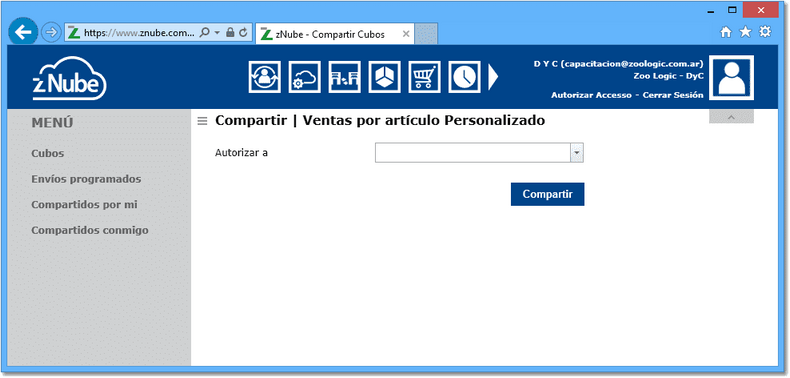Open browser home icon
Viewport: 790px width, 378px height.
pos(726,32)
